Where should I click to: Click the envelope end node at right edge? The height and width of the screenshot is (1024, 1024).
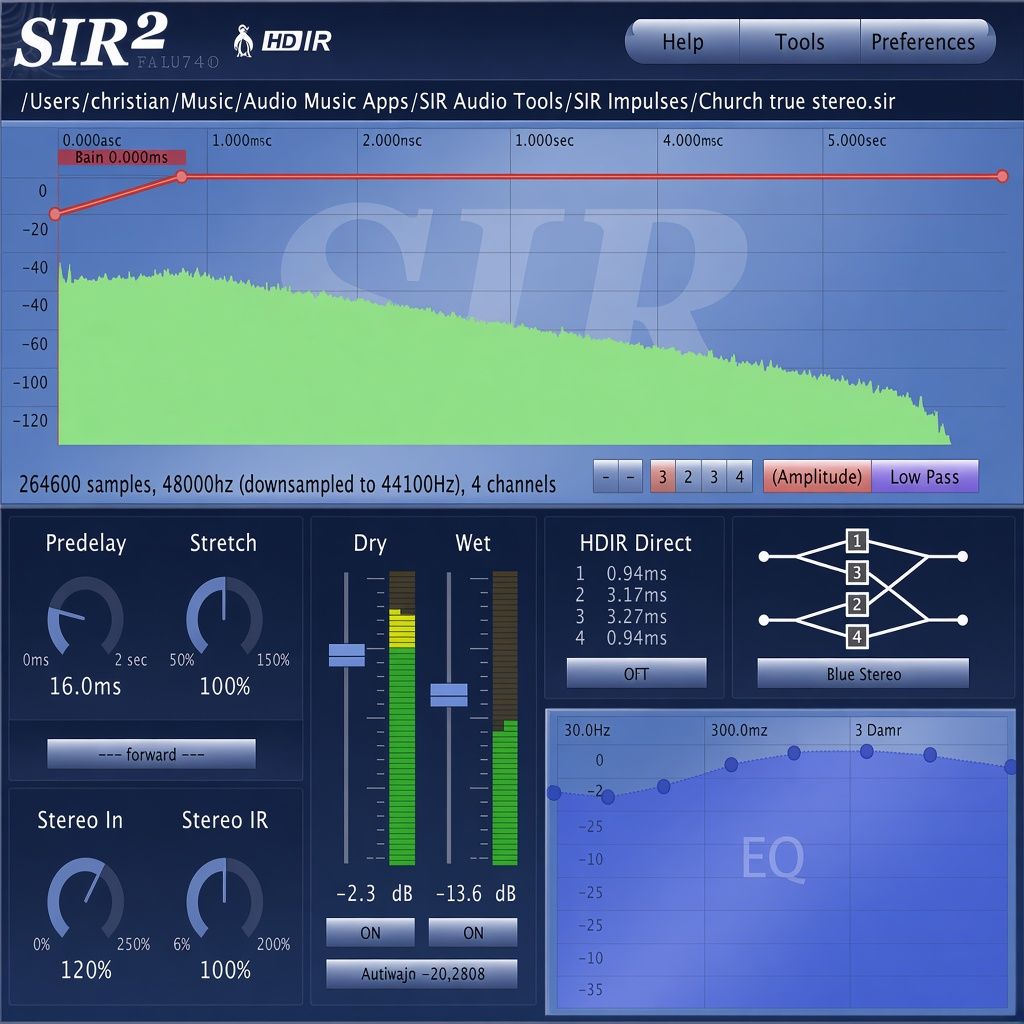coord(1002,176)
